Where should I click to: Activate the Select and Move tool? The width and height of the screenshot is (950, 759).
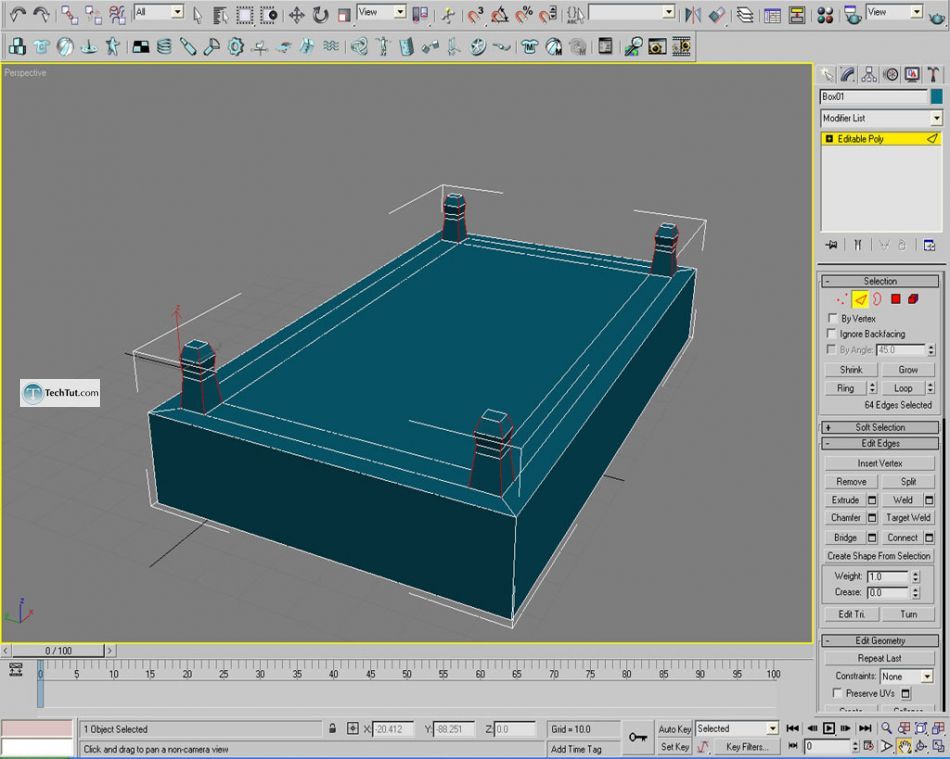pyautogui.click(x=296, y=15)
